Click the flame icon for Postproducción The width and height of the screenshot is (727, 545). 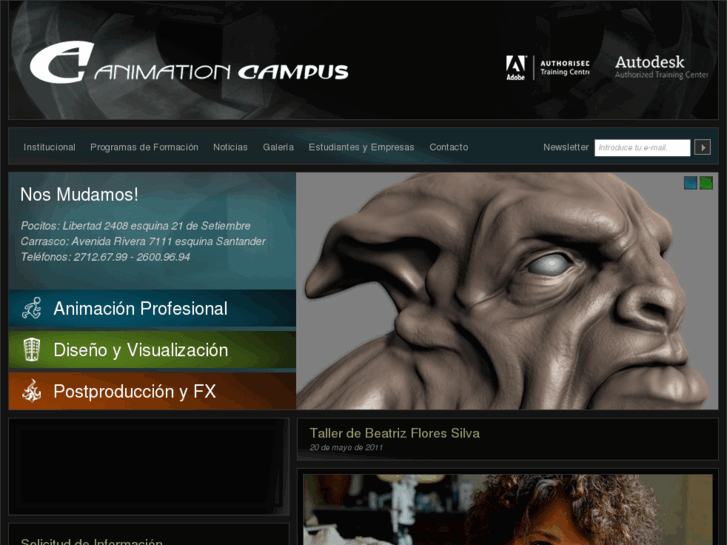(32, 391)
